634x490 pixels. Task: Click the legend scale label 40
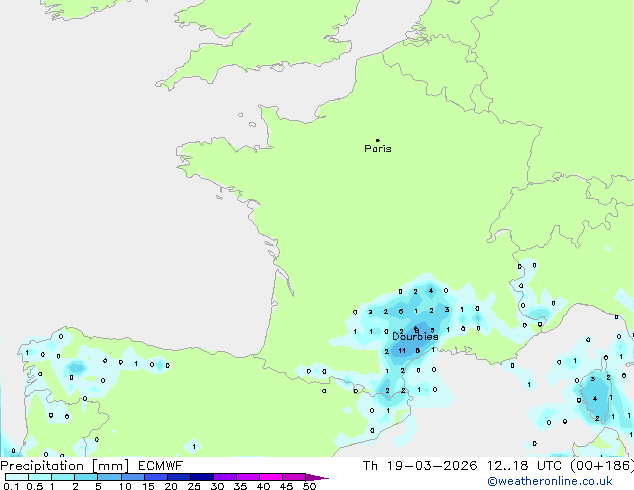(263, 486)
